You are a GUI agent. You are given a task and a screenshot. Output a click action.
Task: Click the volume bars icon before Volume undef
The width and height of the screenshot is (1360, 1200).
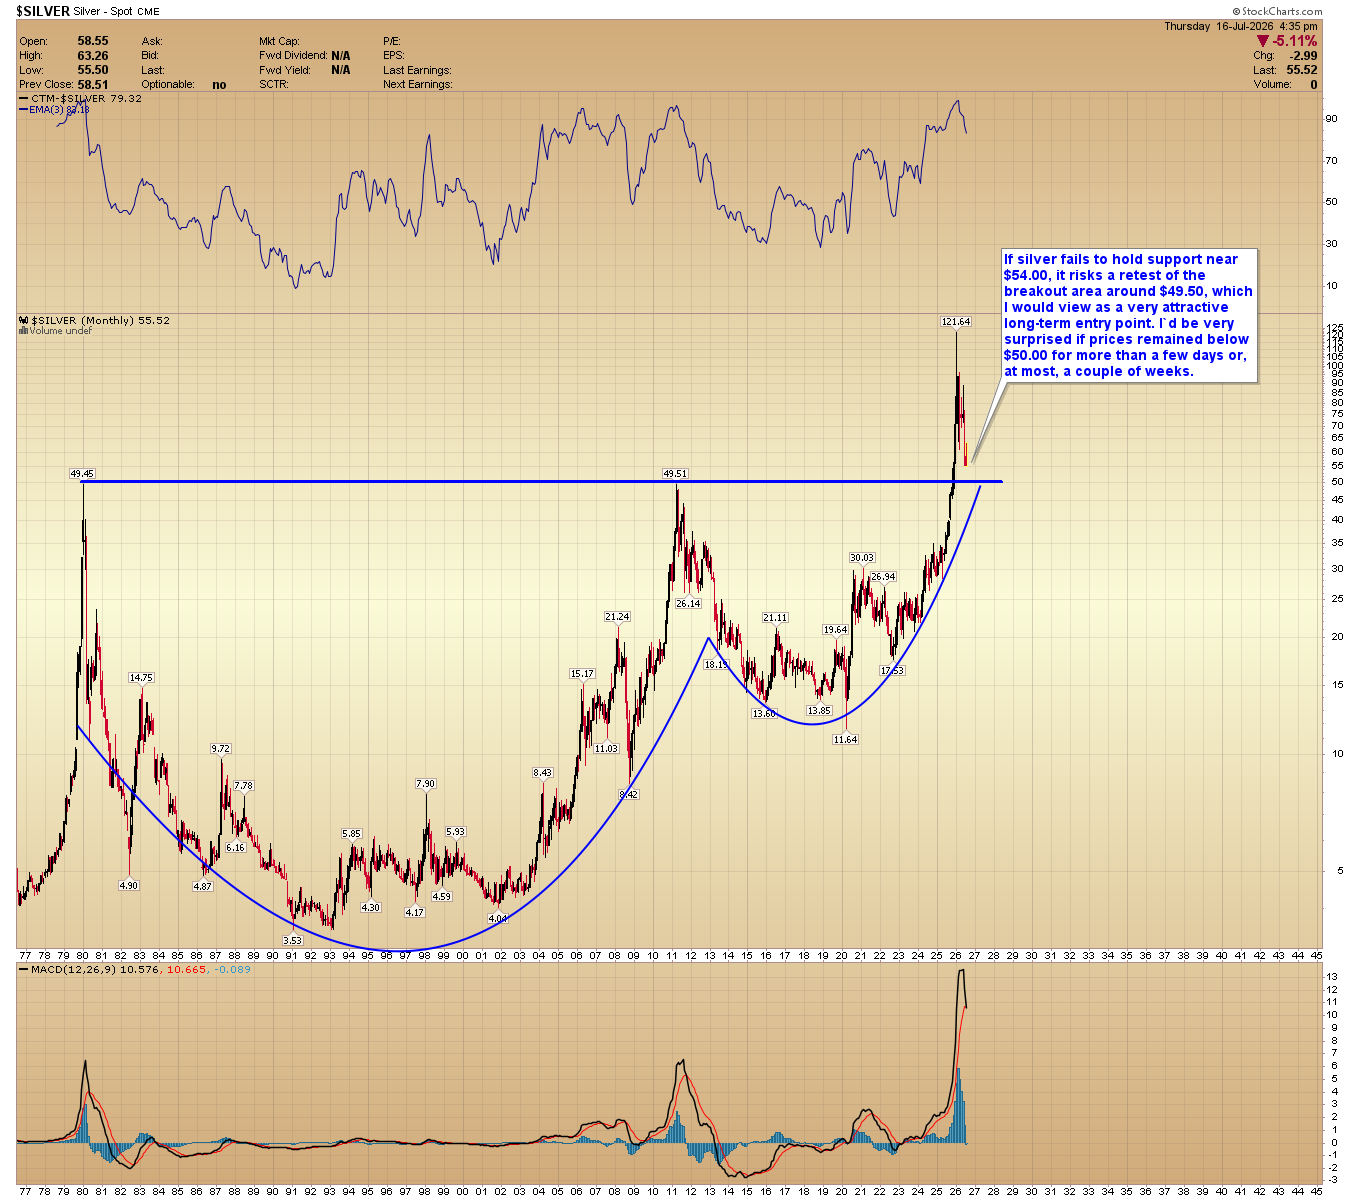pos(24,331)
